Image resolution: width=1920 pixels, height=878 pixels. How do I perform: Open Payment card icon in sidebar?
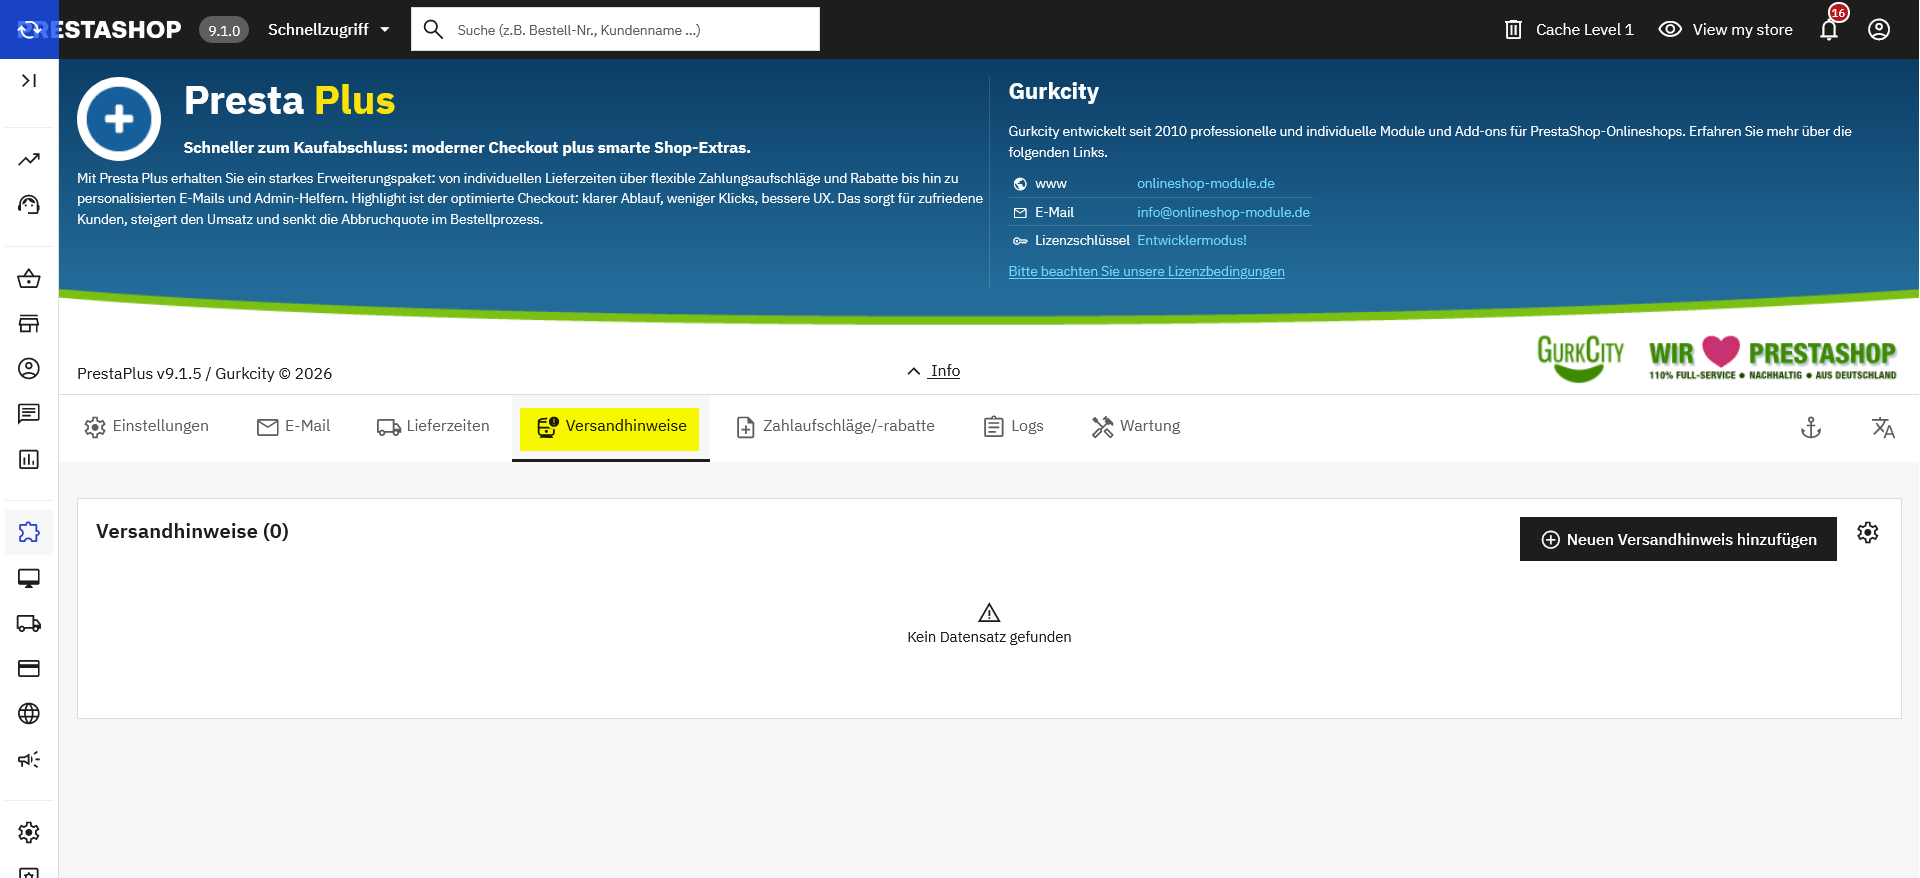pos(29,669)
